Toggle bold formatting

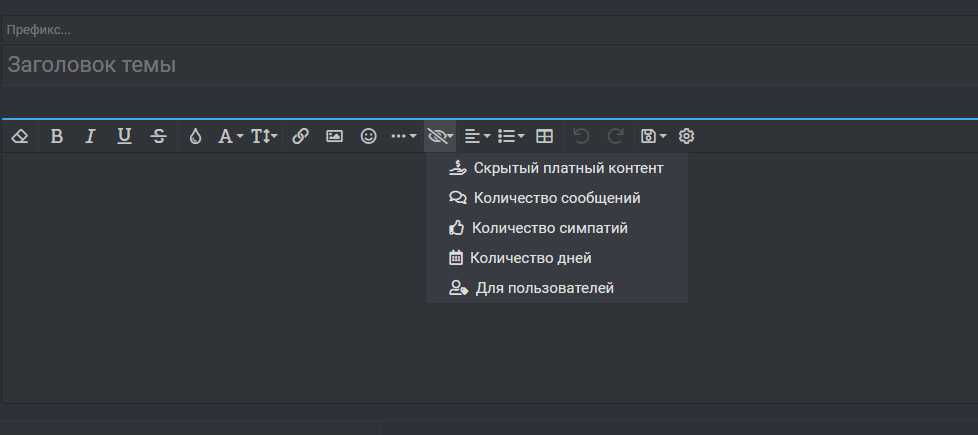[56, 136]
